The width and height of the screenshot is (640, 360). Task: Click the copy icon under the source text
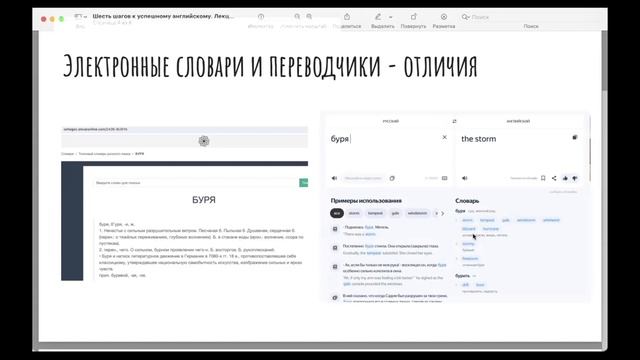(x=392, y=178)
